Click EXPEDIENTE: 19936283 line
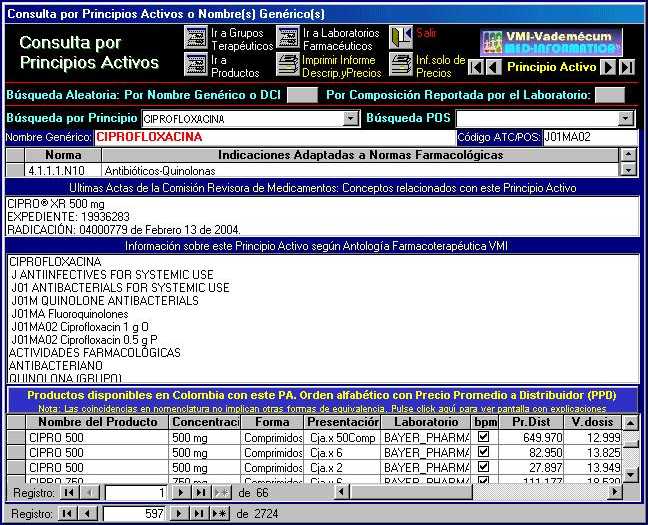 (68, 217)
